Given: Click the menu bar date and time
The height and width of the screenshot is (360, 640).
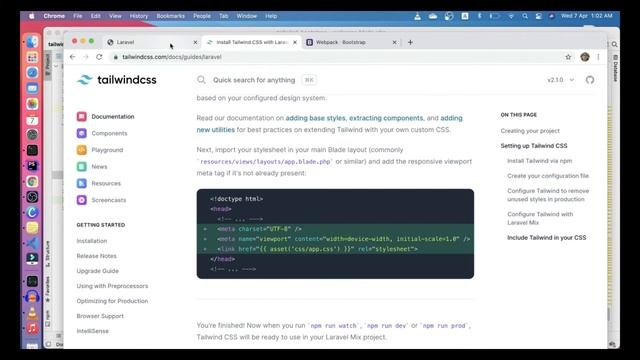Looking at the screenshot, I should click(x=587, y=16).
